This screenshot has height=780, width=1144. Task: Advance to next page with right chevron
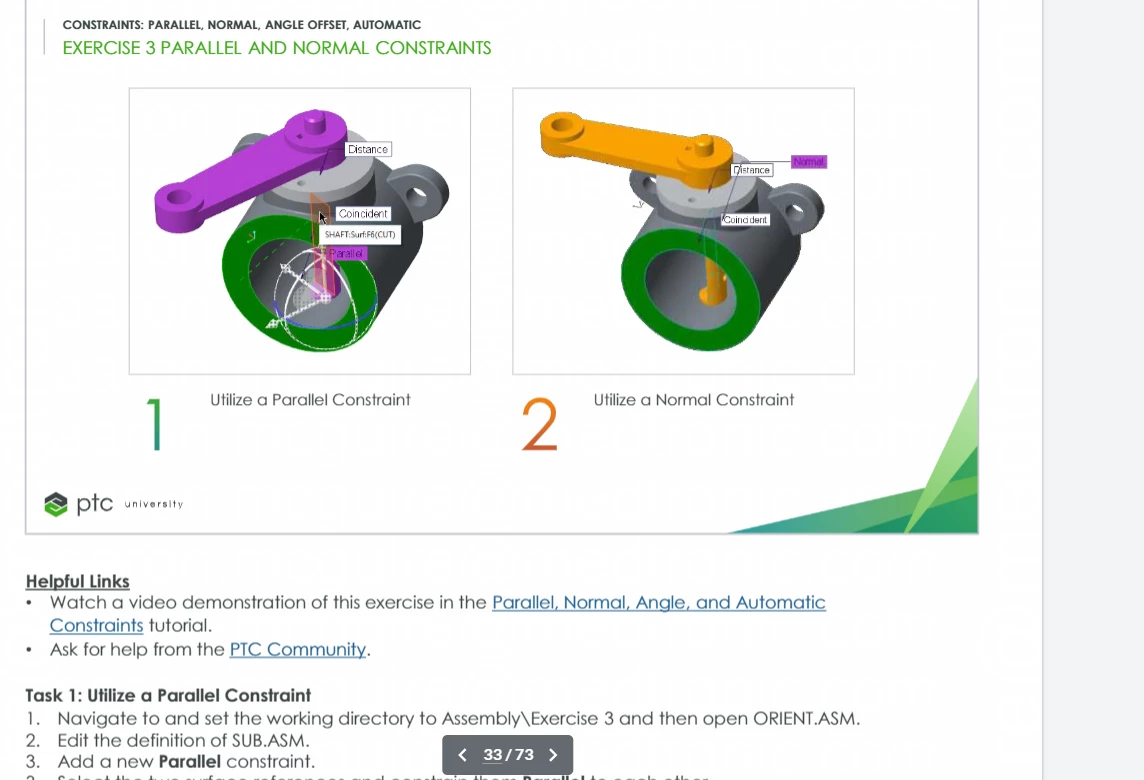pos(553,755)
